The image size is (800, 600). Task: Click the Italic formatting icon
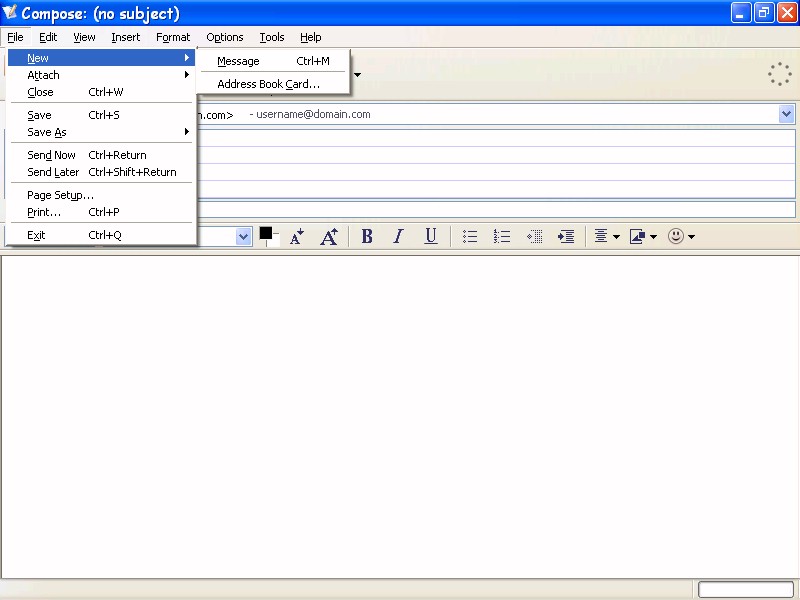click(398, 236)
